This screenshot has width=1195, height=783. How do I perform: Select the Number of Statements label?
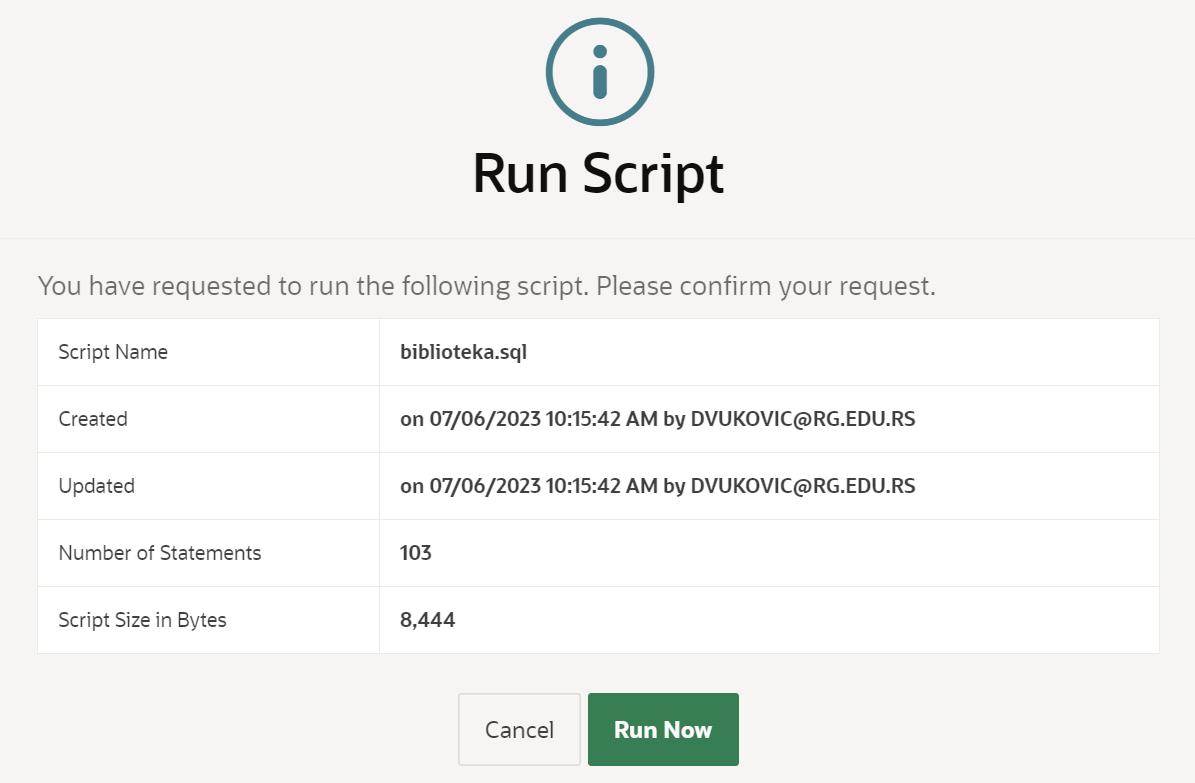tap(160, 553)
